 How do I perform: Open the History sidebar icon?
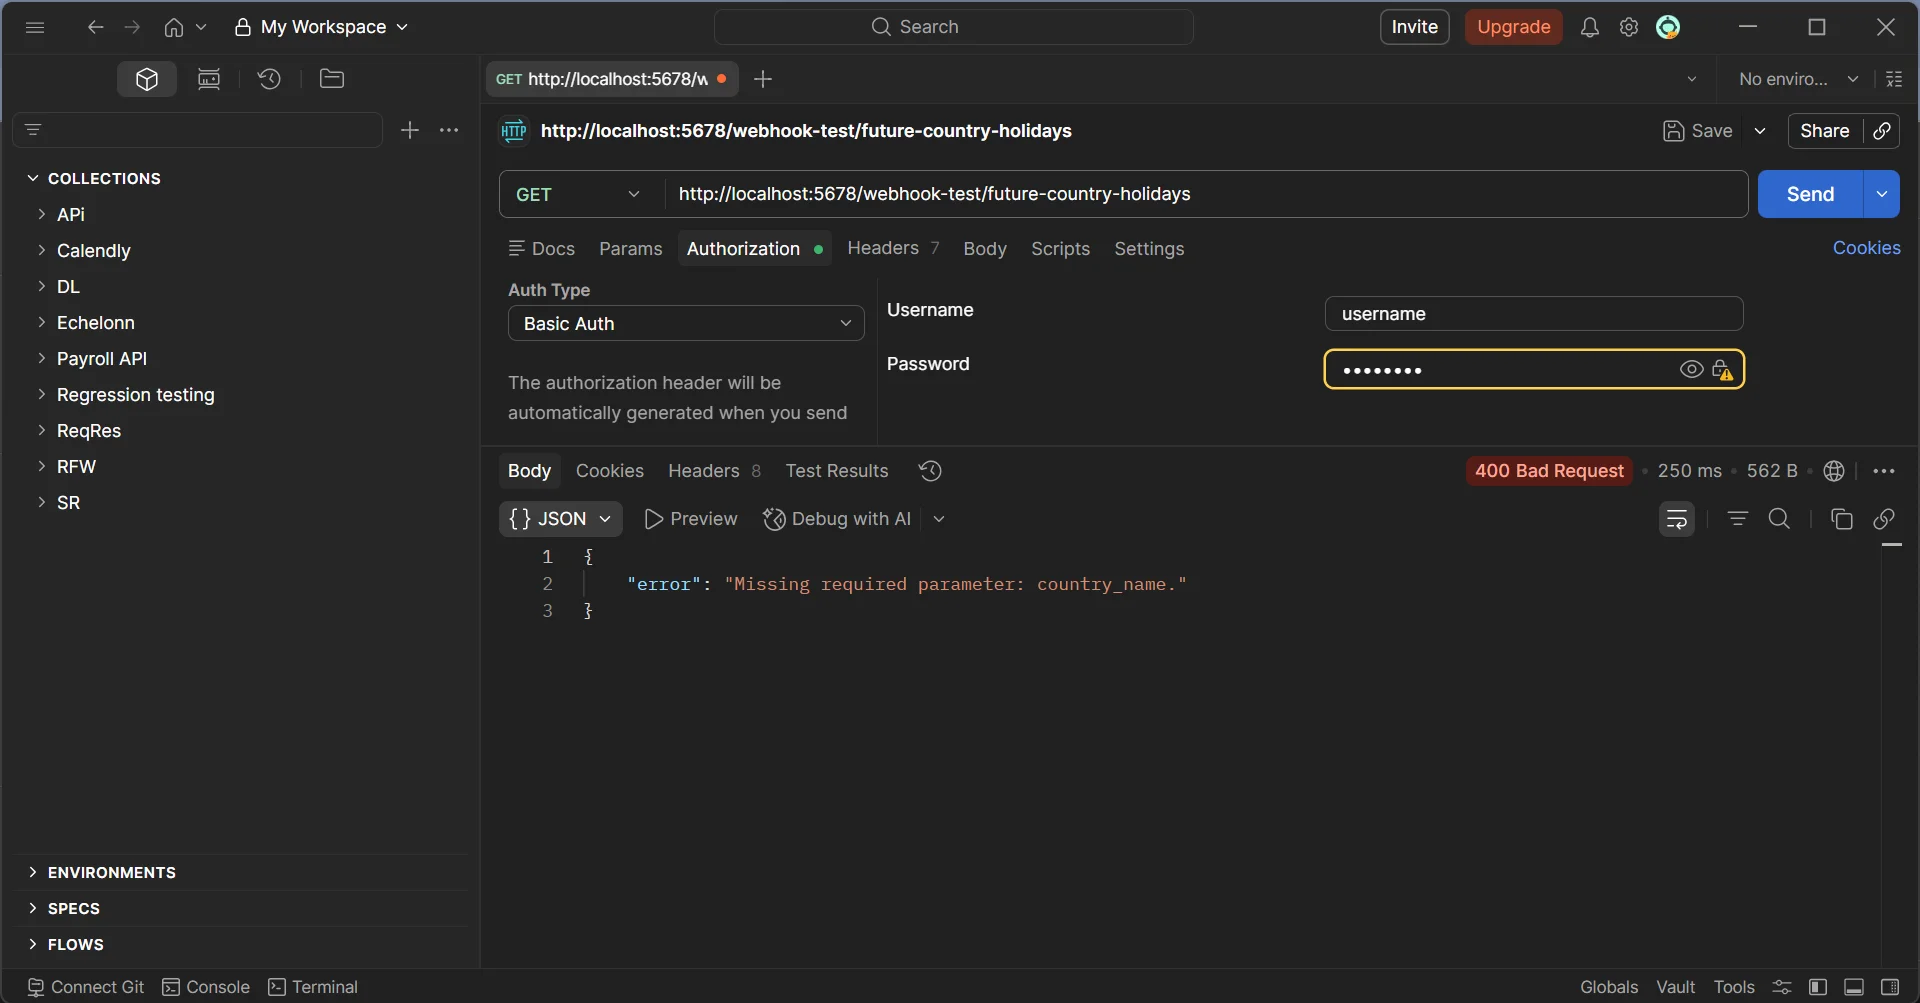coord(269,79)
